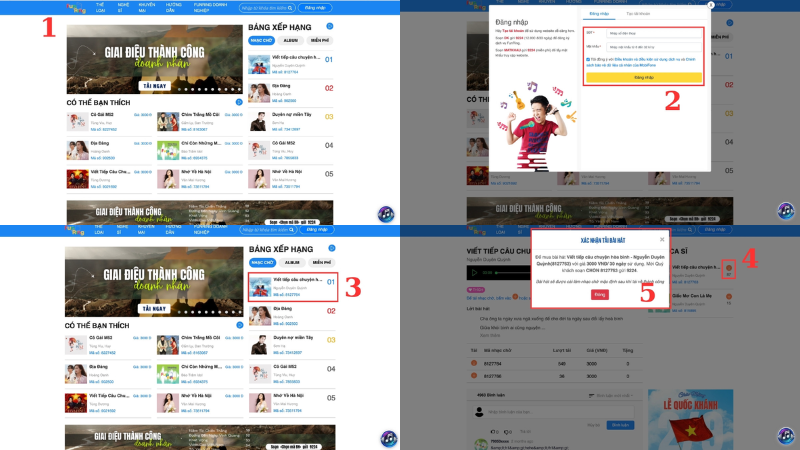This screenshot has height=450, width=800.
Task: Click FunRing logo in step 1 screen
Action: click(76, 7)
